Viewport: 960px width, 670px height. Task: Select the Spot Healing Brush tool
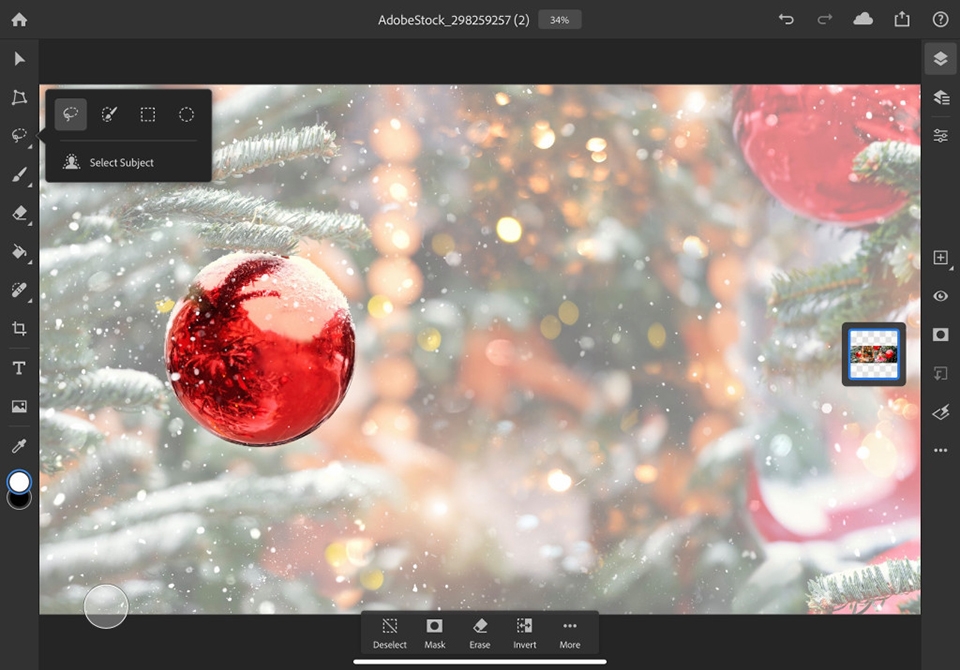pyautogui.click(x=18, y=290)
